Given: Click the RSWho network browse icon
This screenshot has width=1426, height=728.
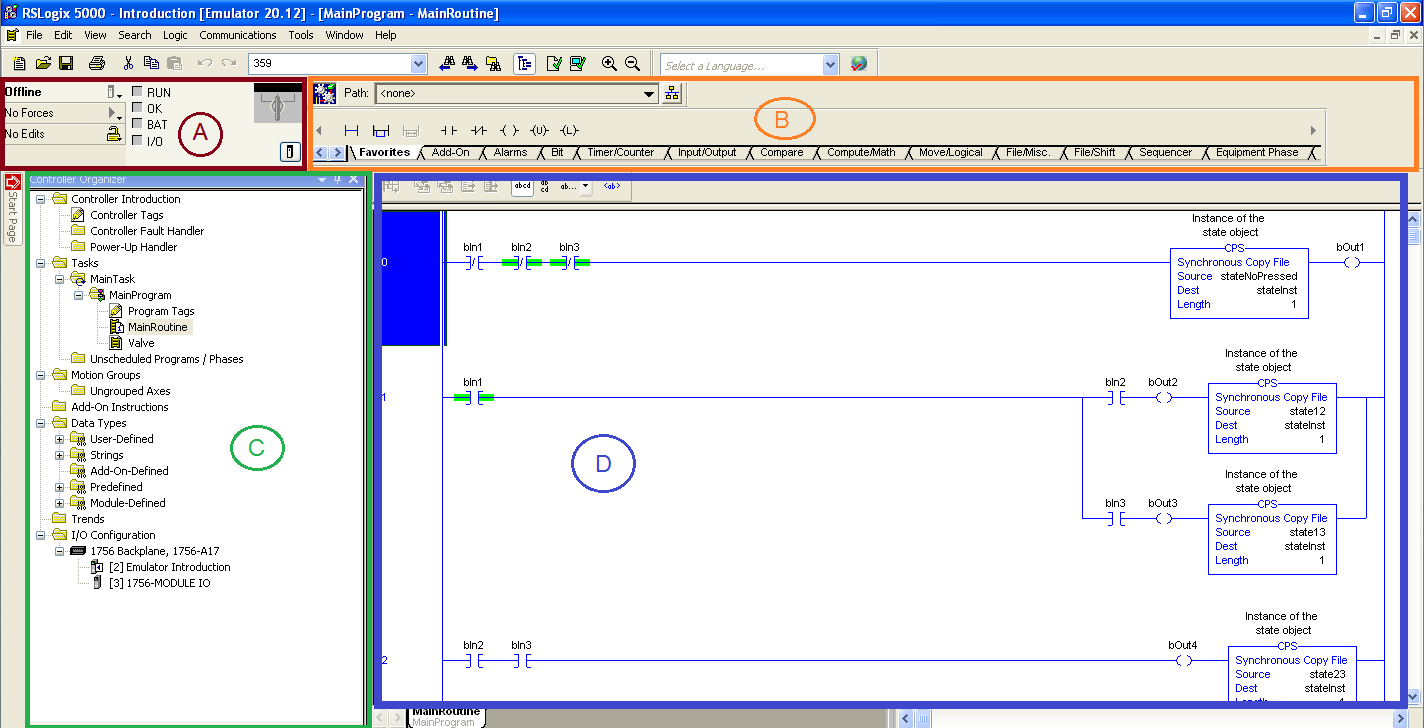Looking at the screenshot, I should click(672, 93).
